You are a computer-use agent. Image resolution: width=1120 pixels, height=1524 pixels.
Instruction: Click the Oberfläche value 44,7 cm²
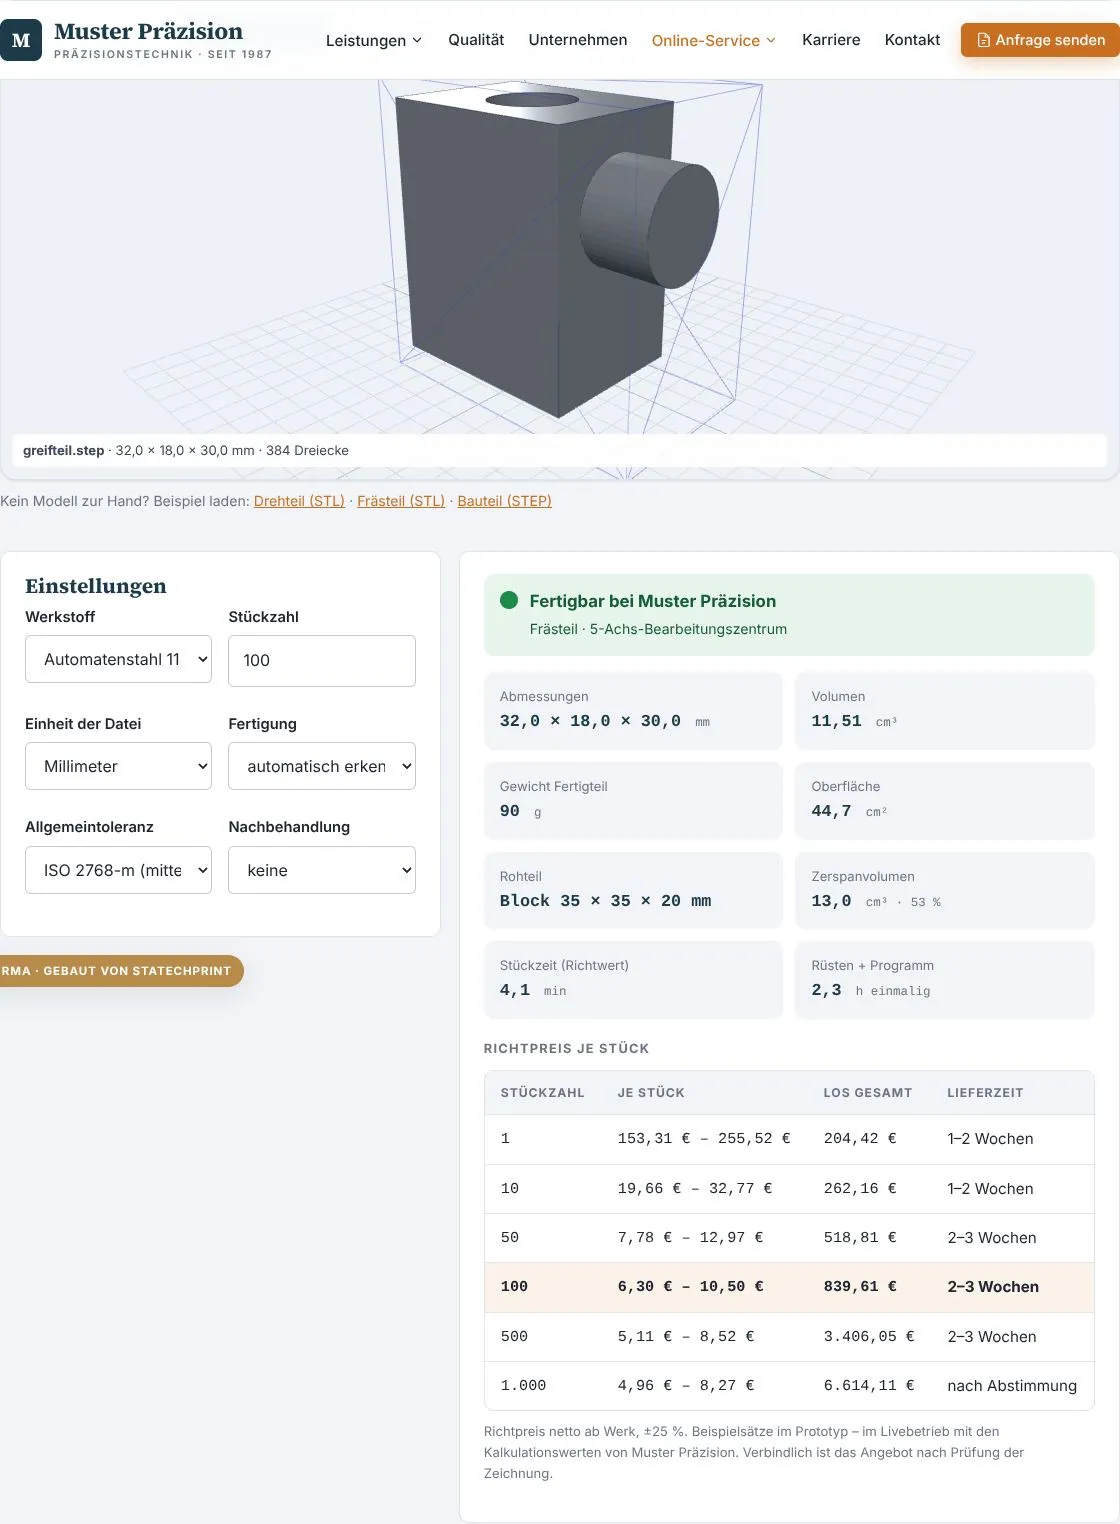849,811
